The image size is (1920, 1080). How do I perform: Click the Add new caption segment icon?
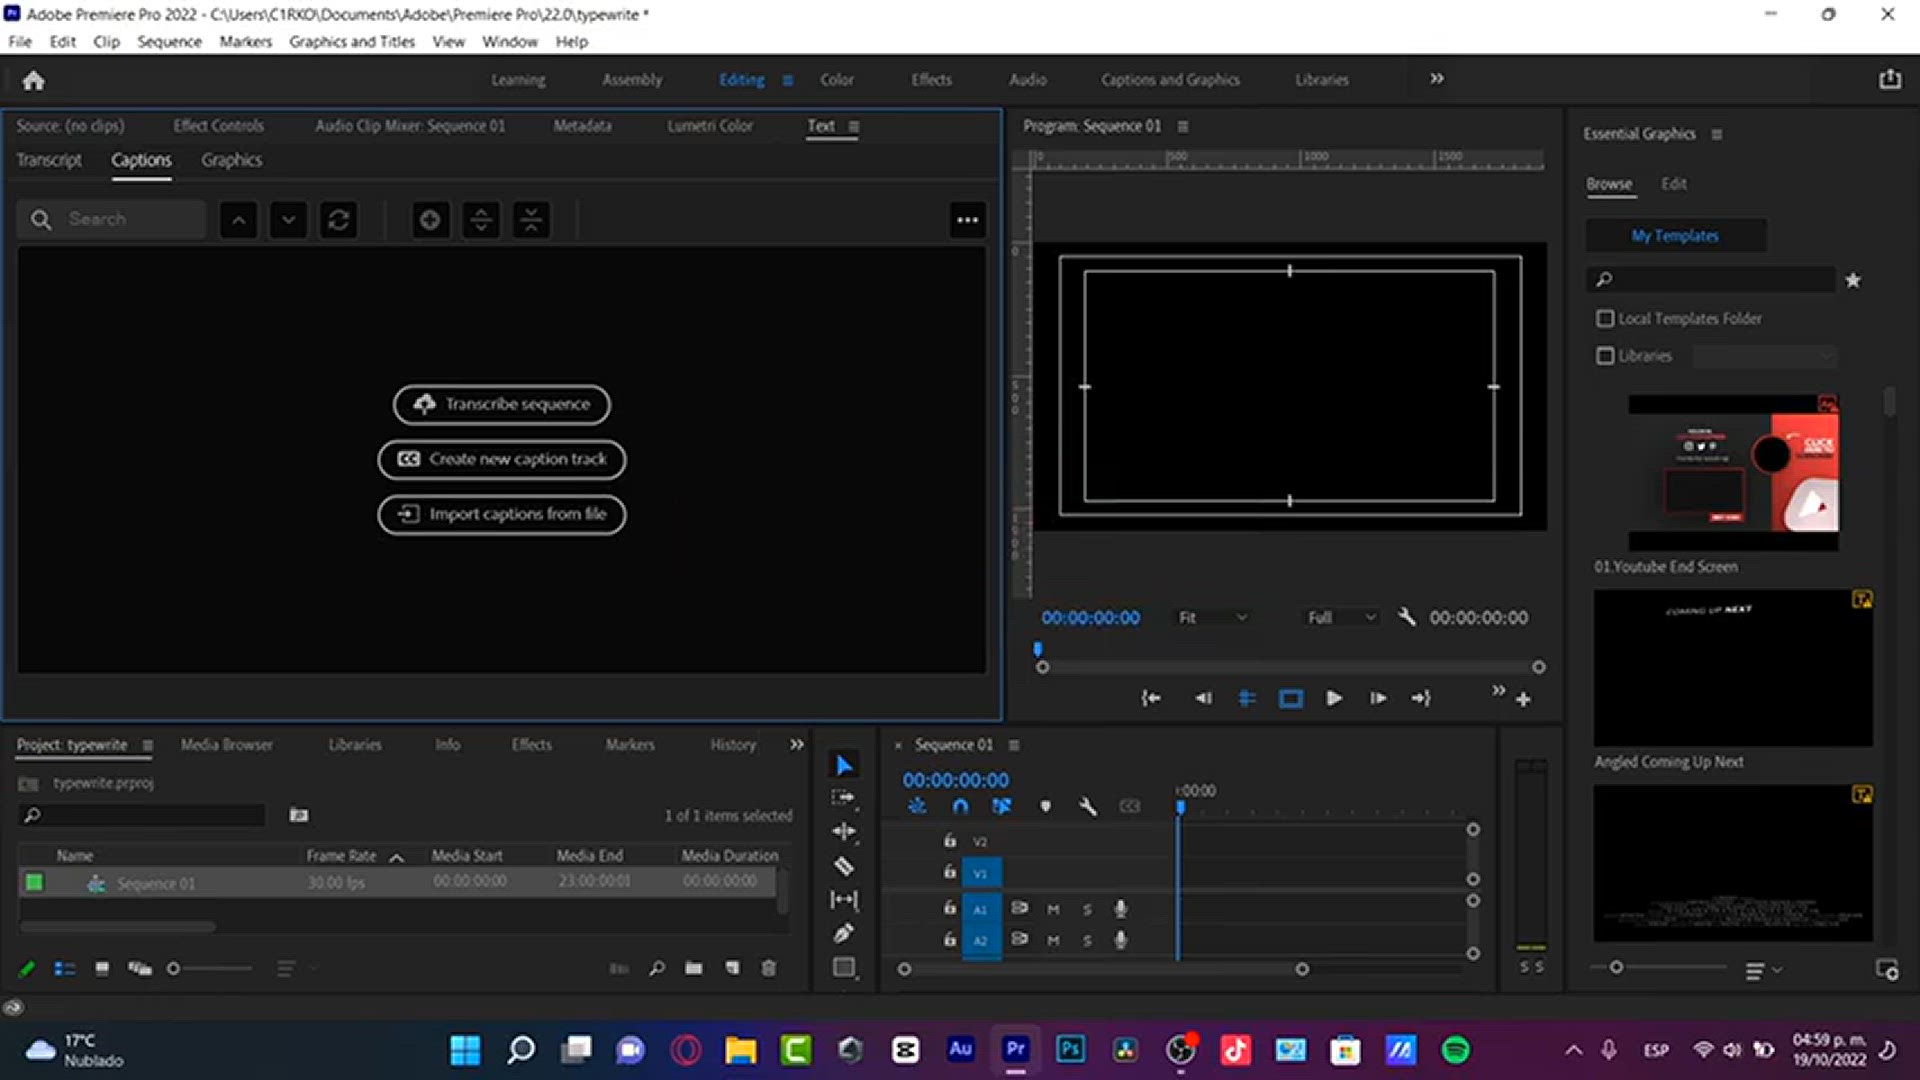(x=430, y=220)
